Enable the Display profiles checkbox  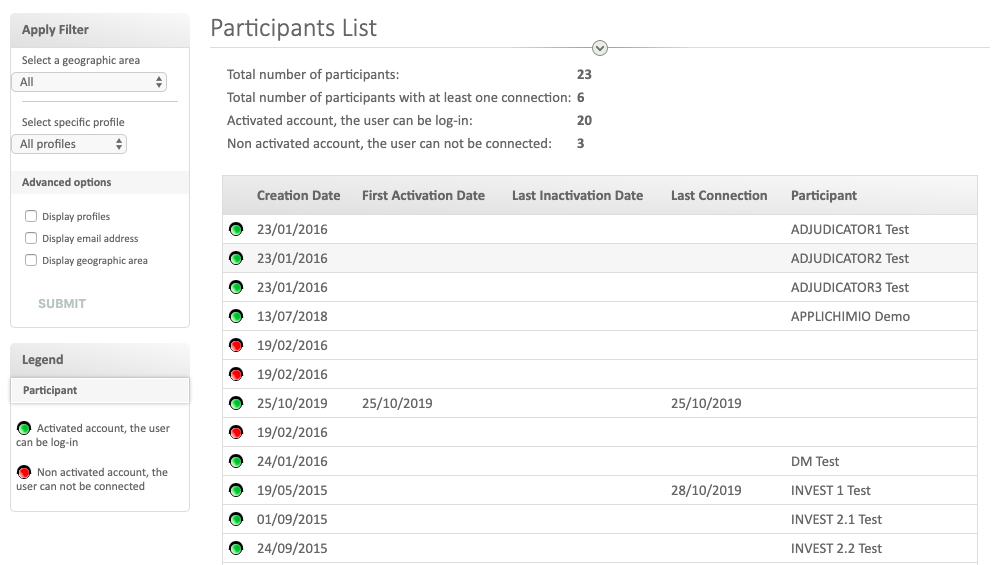coord(31,216)
